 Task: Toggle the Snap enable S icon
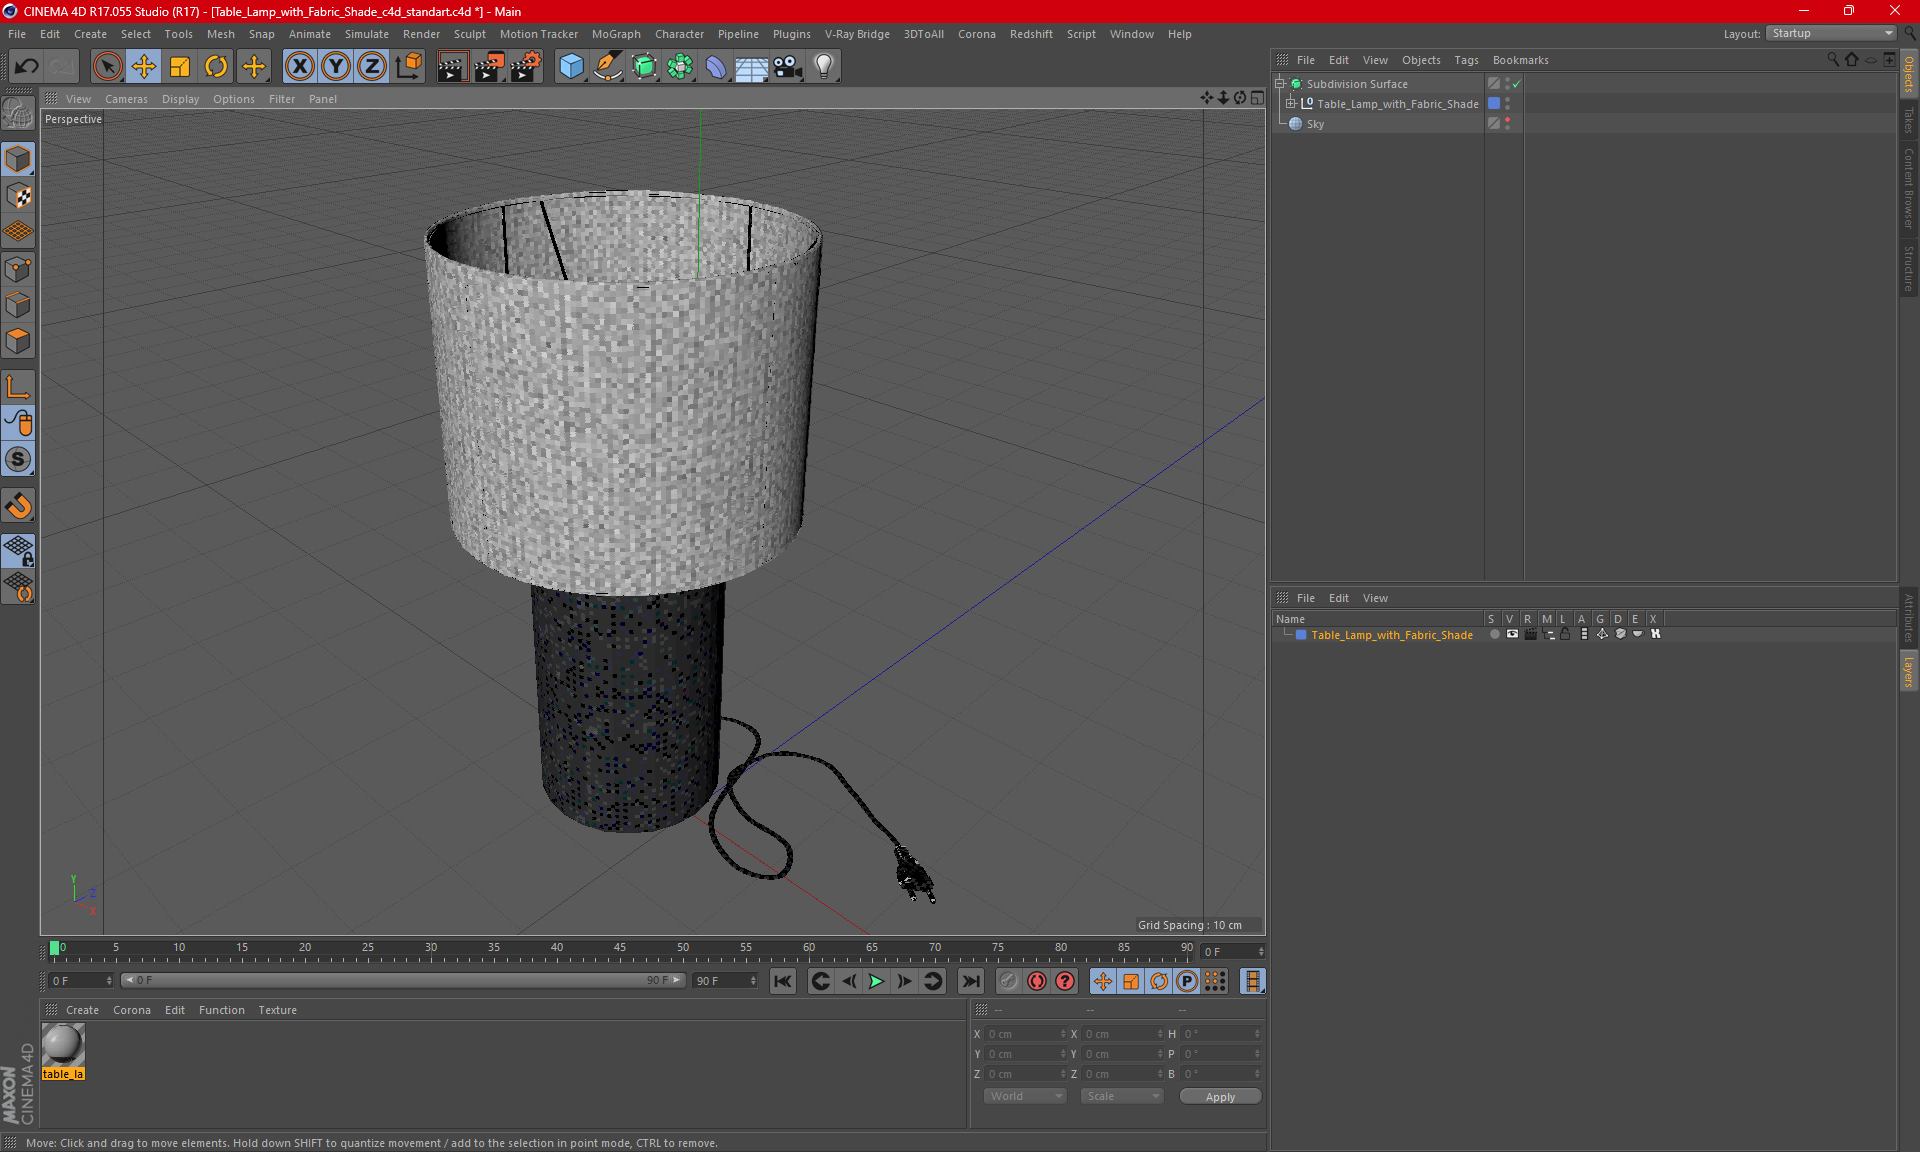18,459
